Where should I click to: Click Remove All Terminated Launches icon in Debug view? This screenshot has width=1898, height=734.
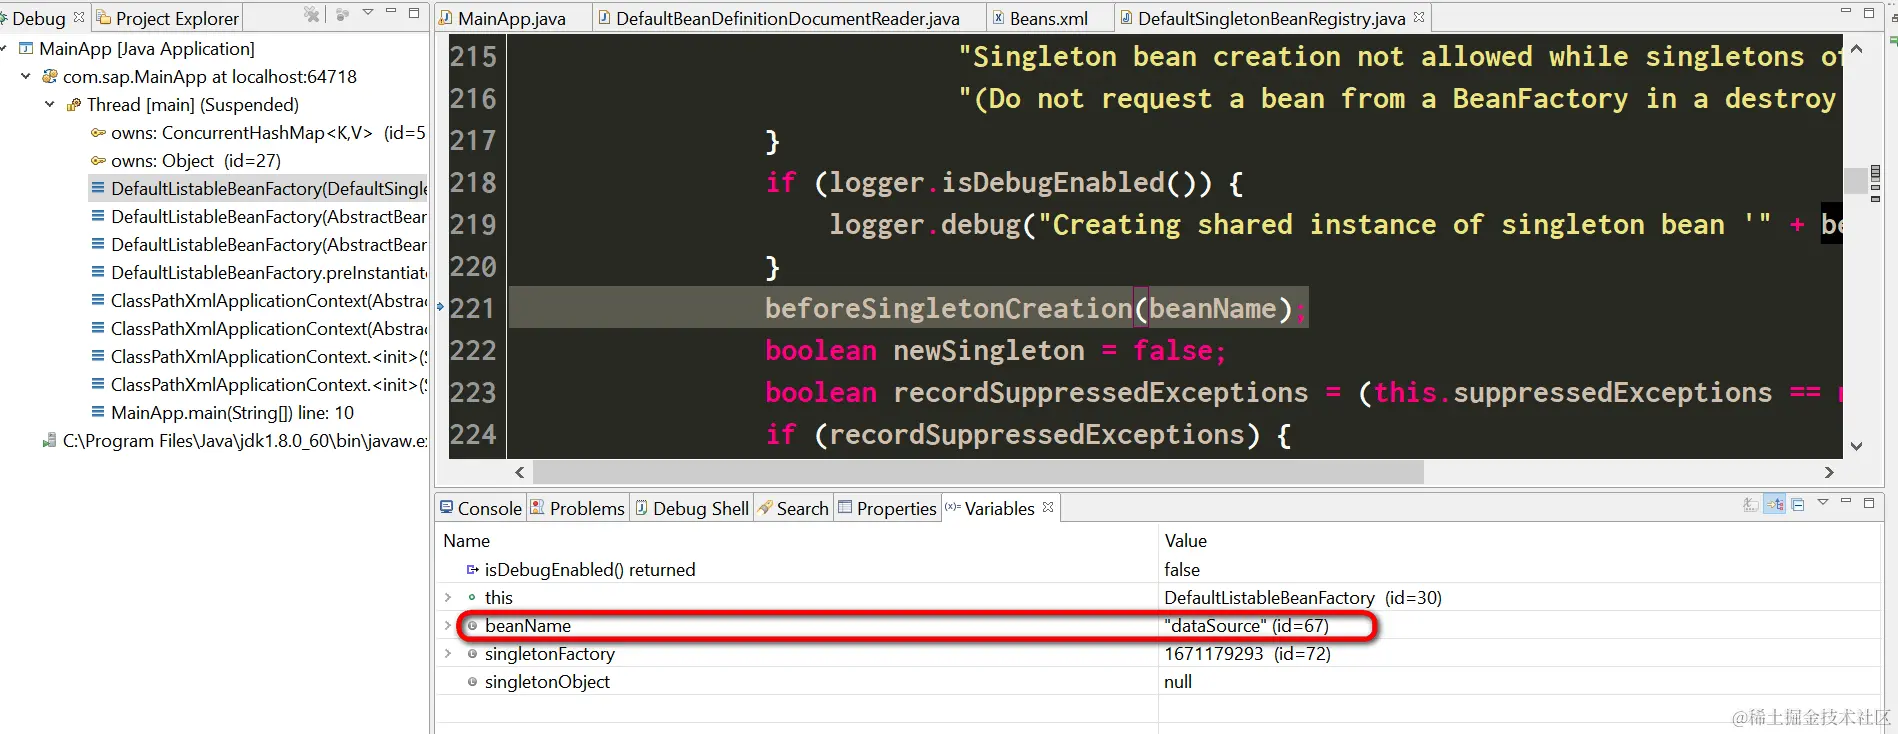312,14
